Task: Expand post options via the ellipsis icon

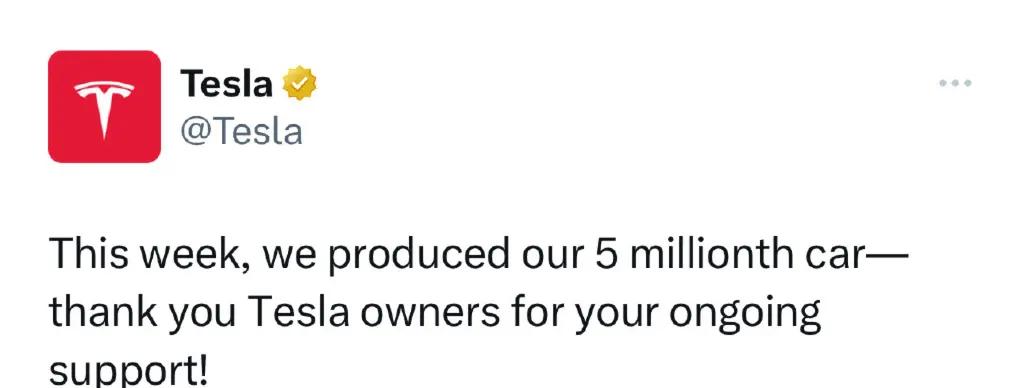Action: pos(955,83)
